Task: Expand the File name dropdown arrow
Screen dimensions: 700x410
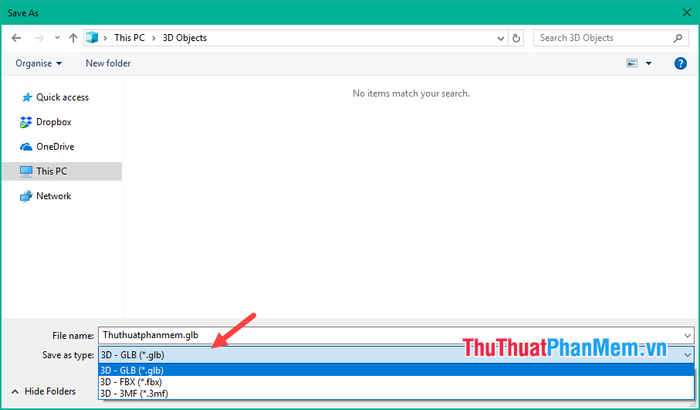Action: 687,335
